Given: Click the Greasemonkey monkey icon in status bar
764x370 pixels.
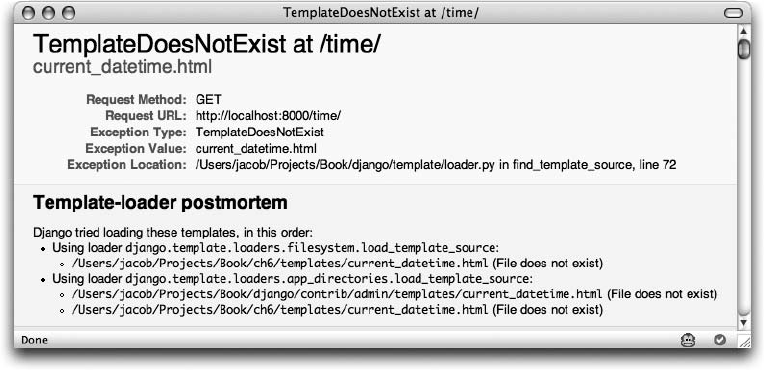Looking at the screenshot, I should (x=688, y=340).
